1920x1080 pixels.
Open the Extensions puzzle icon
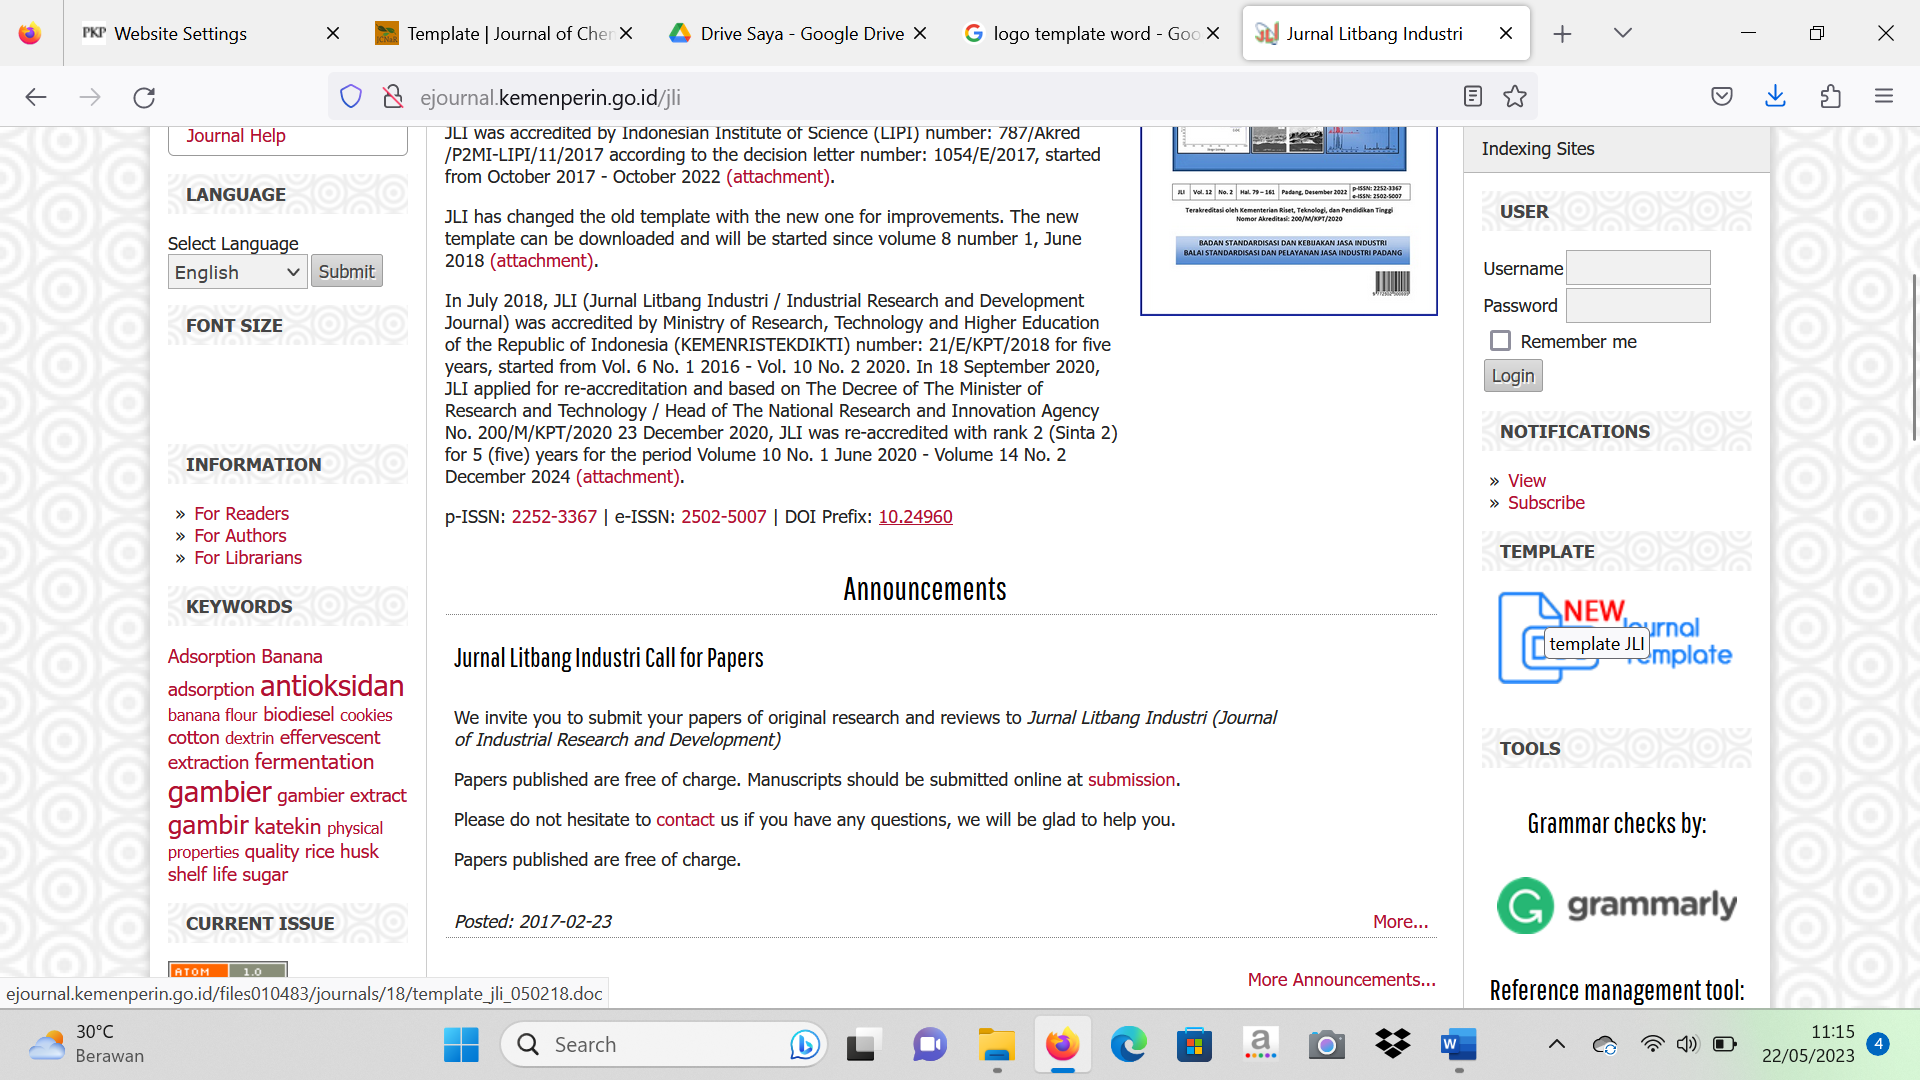click(x=1830, y=96)
